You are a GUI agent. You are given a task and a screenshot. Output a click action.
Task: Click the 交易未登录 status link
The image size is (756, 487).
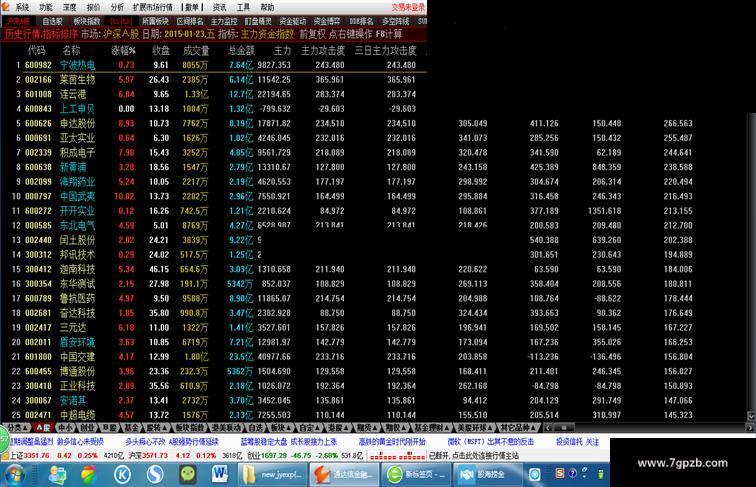point(408,7)
